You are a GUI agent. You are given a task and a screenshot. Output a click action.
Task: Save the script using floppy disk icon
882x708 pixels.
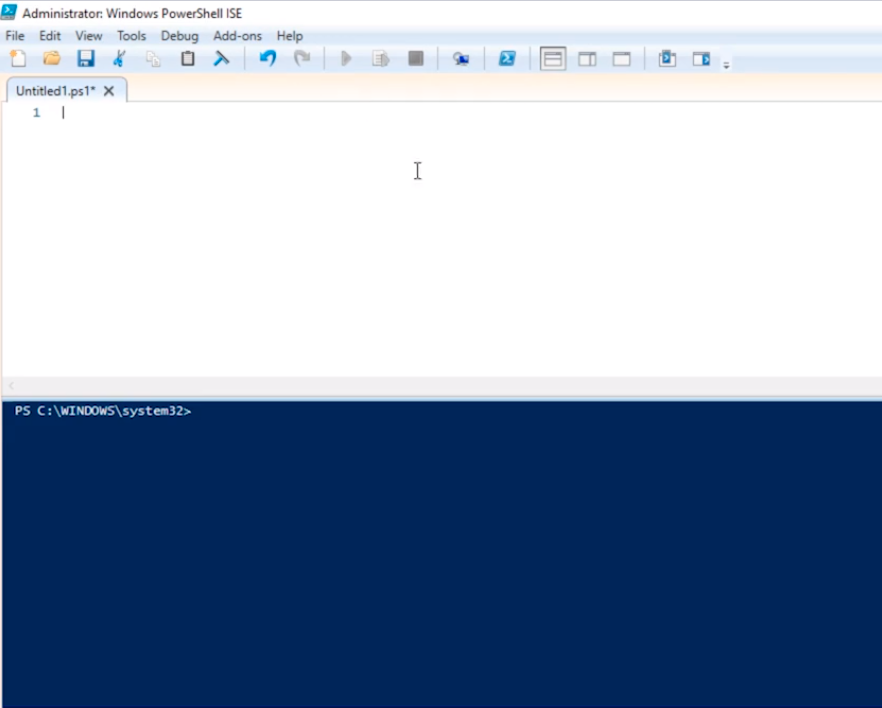pyautogui.click(x=86, y=59)
